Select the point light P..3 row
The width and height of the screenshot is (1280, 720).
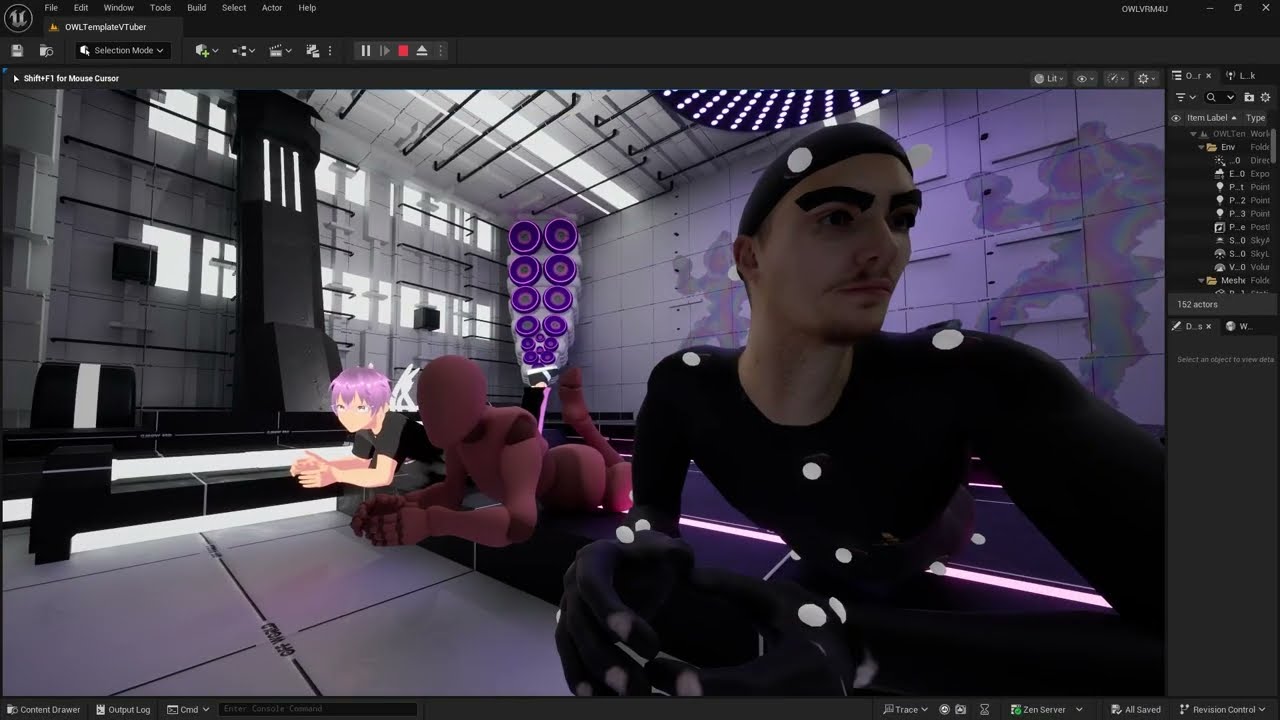1222,213
